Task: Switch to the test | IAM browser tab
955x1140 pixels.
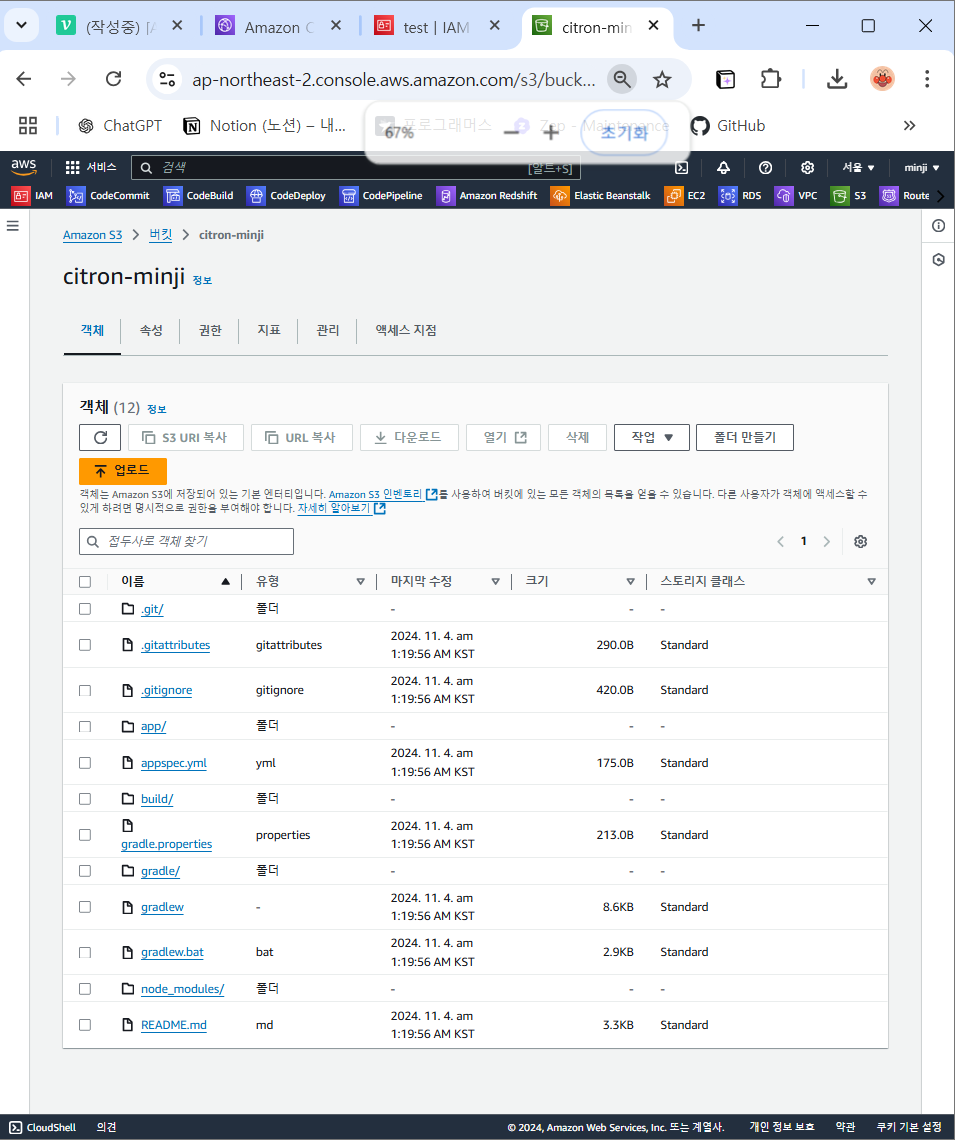Action: point(436,27)
